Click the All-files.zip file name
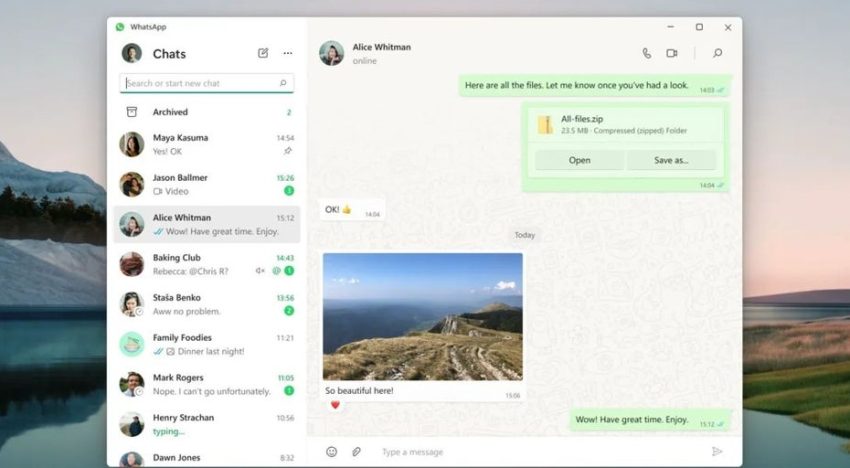Viewport: 850px width, 468px height. click(x=582, y=119)
